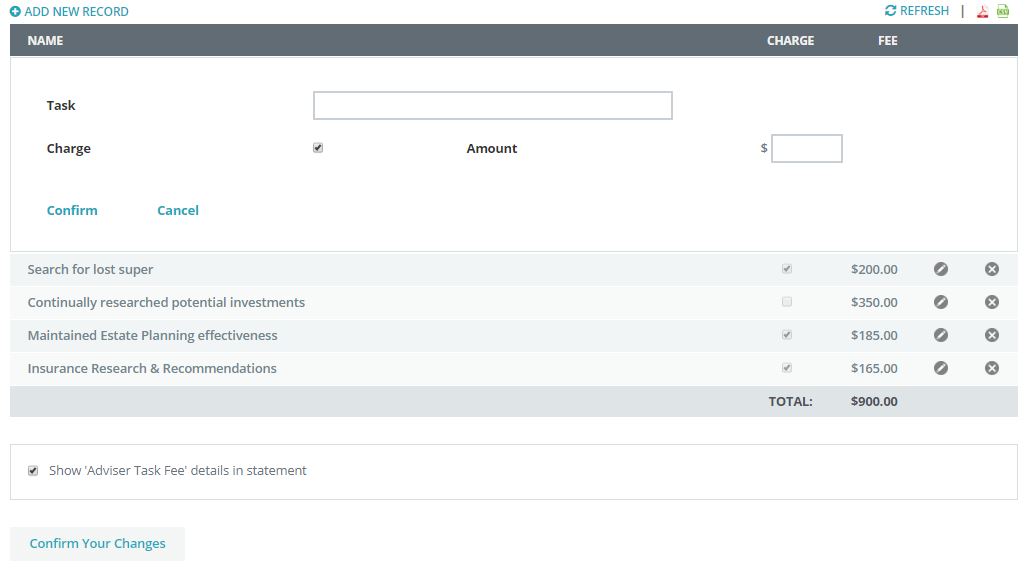1029x569 pixels.
Task: Cancel the new record form
Action: (x=178, y=210)
